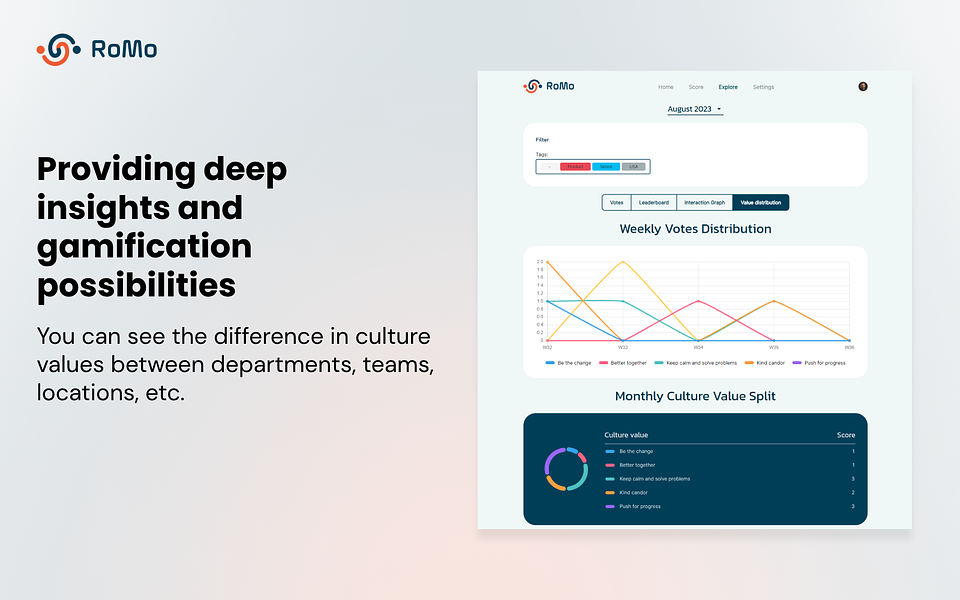Toggle the Be the change series in the chart legend
Image resolution: width=960 pixels, height=600 pixels.
[568, 363]
